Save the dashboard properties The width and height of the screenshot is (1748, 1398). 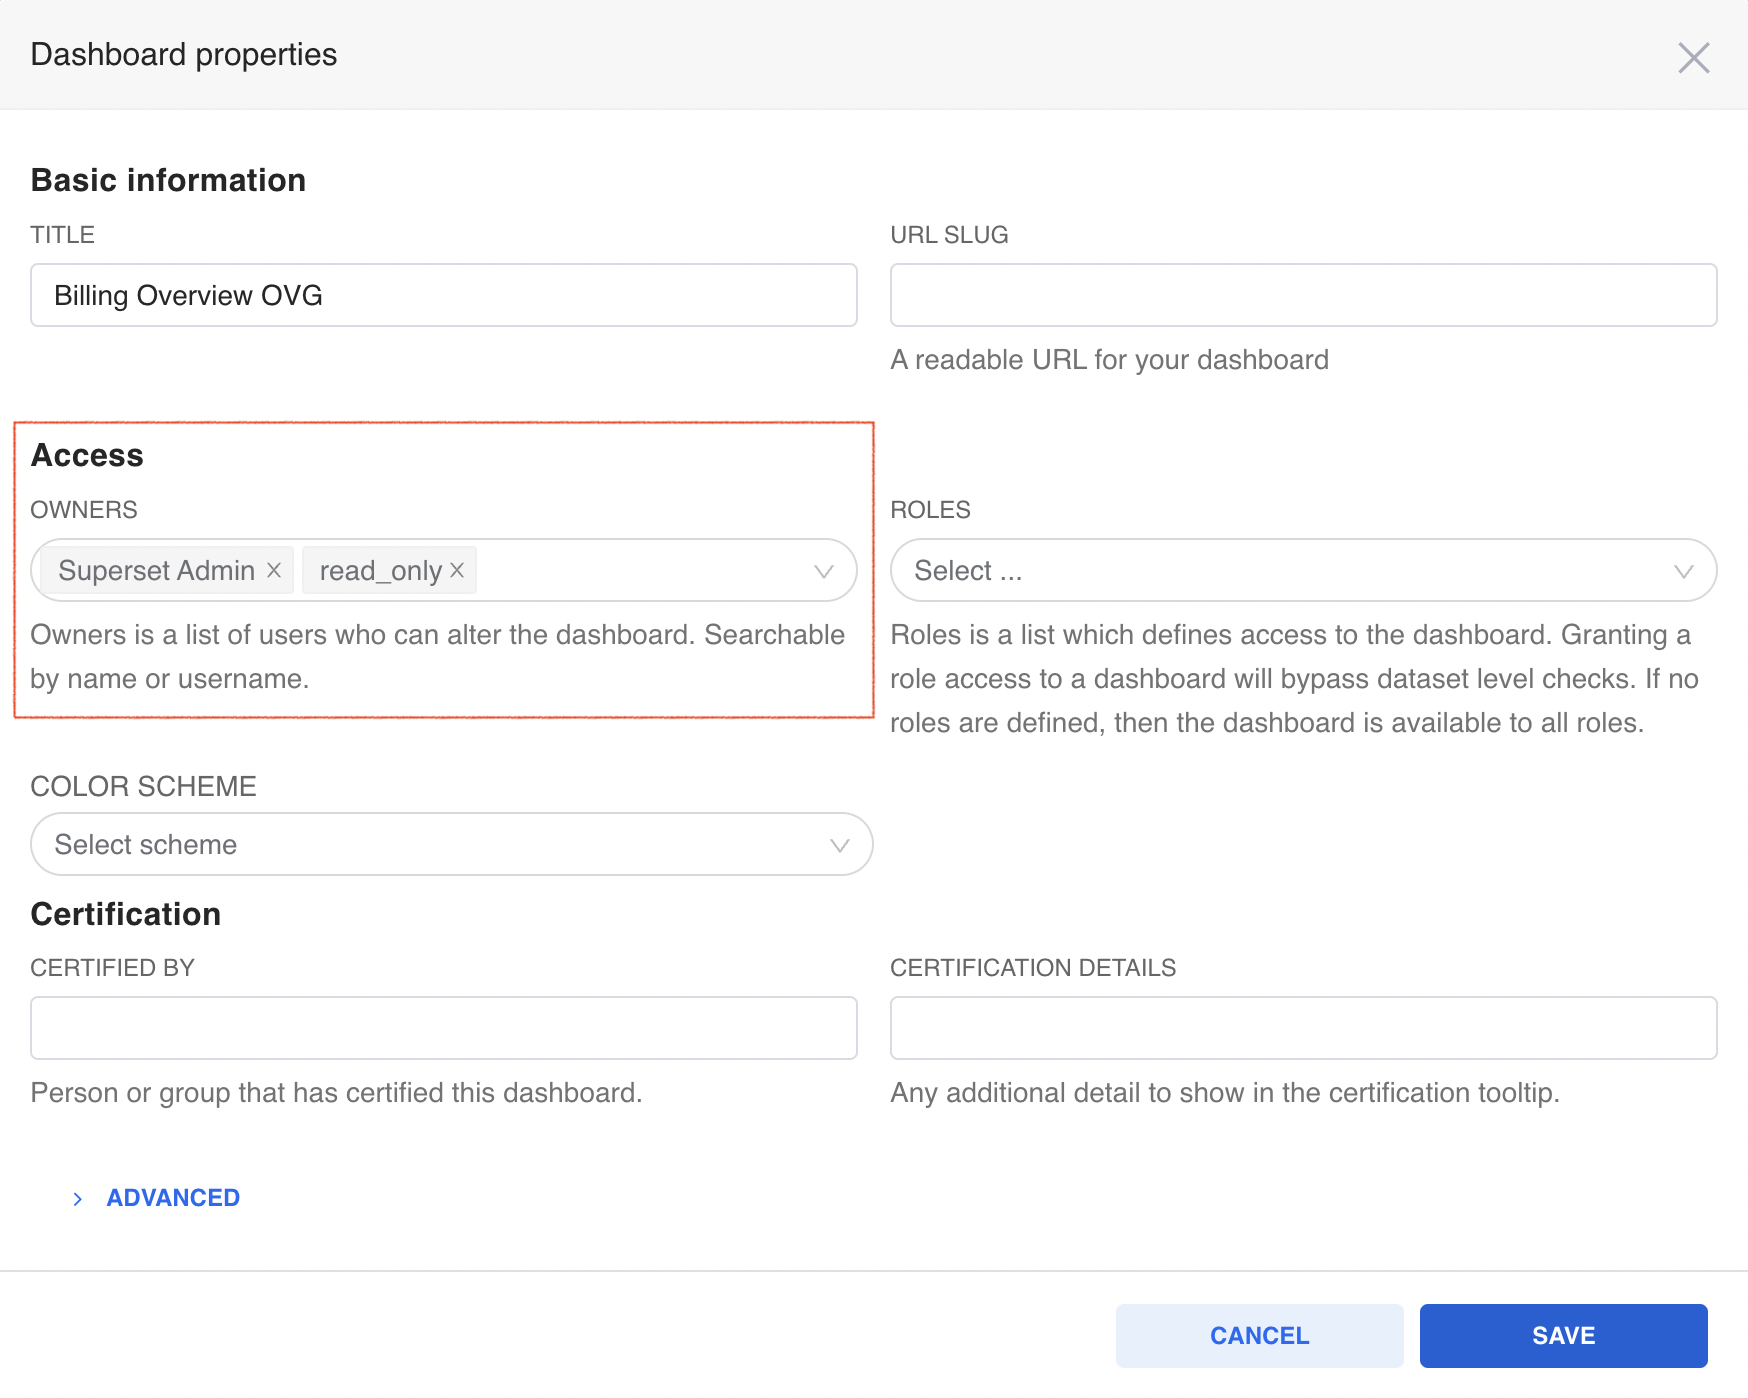pos(1562,1335)
